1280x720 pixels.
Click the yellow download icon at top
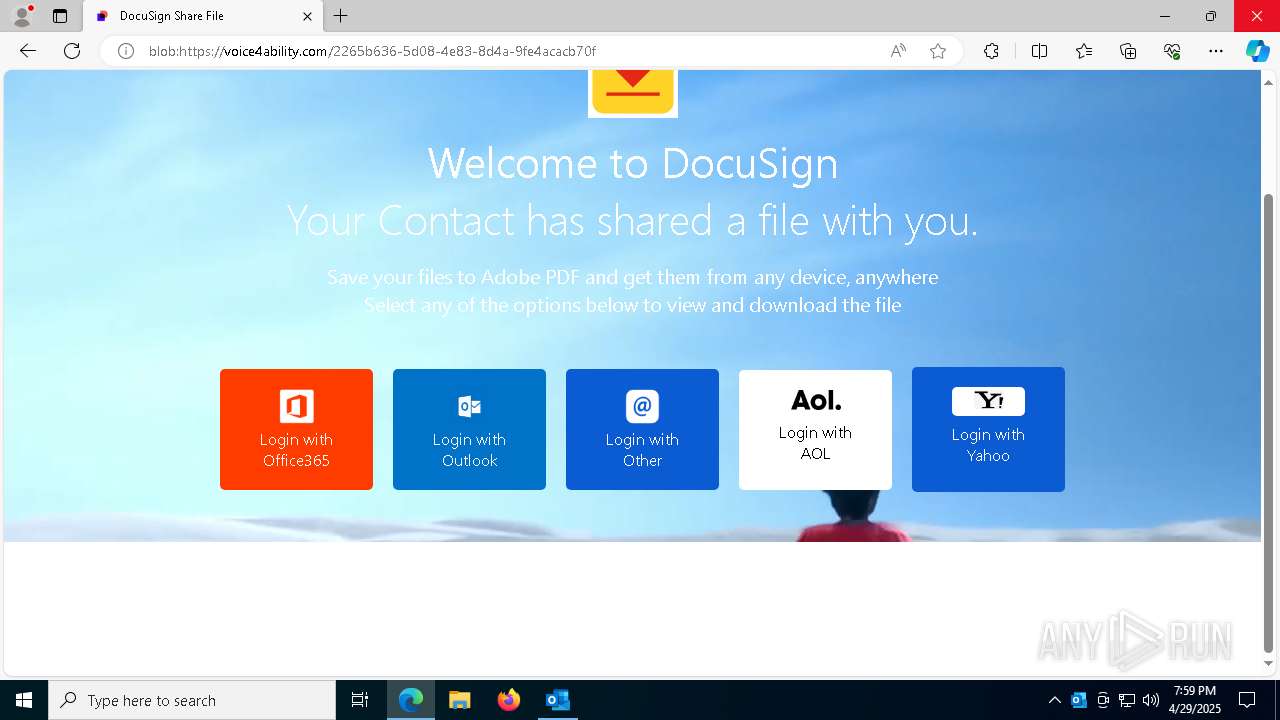[633, 92]
